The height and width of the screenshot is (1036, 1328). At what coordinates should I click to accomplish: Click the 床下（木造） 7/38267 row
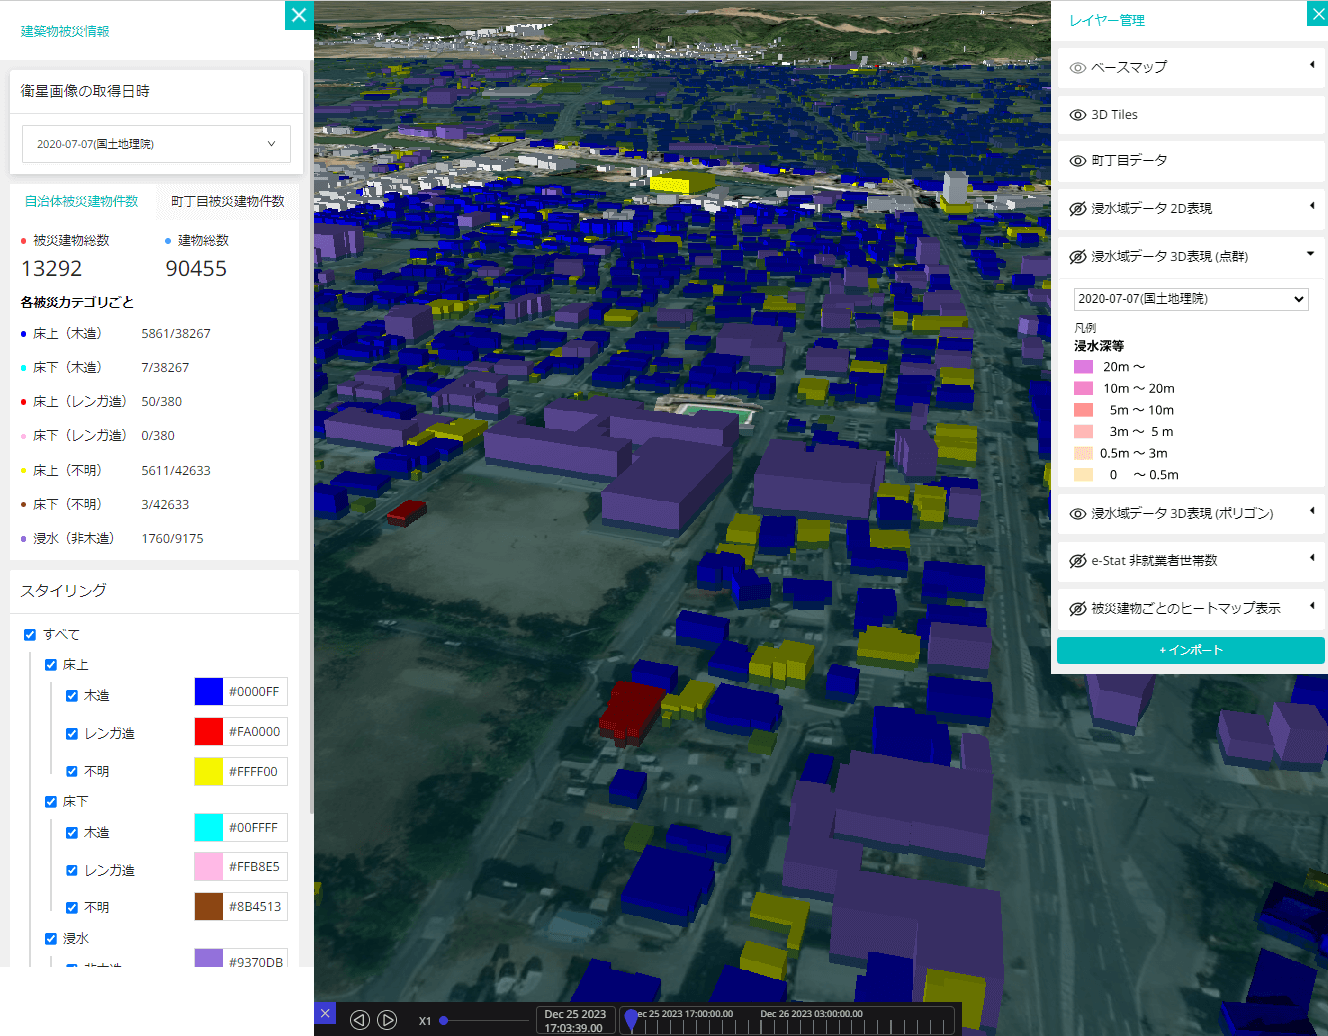point(105,368)
